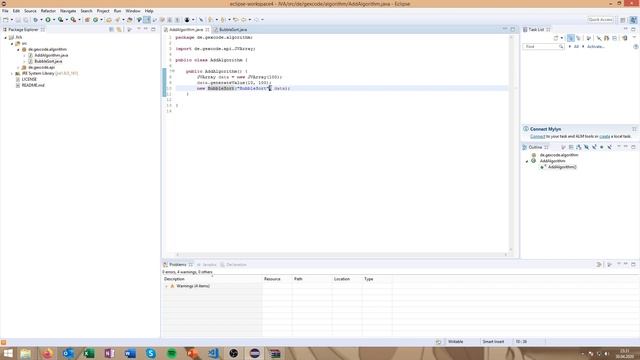Image resolution: width=640 pixels, height=360 pixels.
Task: Collapse the src folder node
Action: pos(12,44)
